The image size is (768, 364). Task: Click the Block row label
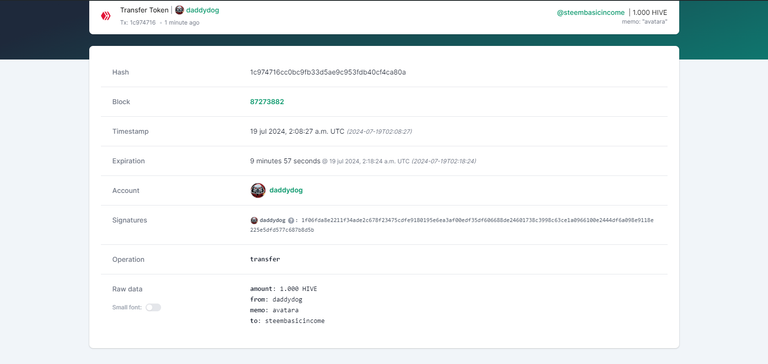(121, 102)
